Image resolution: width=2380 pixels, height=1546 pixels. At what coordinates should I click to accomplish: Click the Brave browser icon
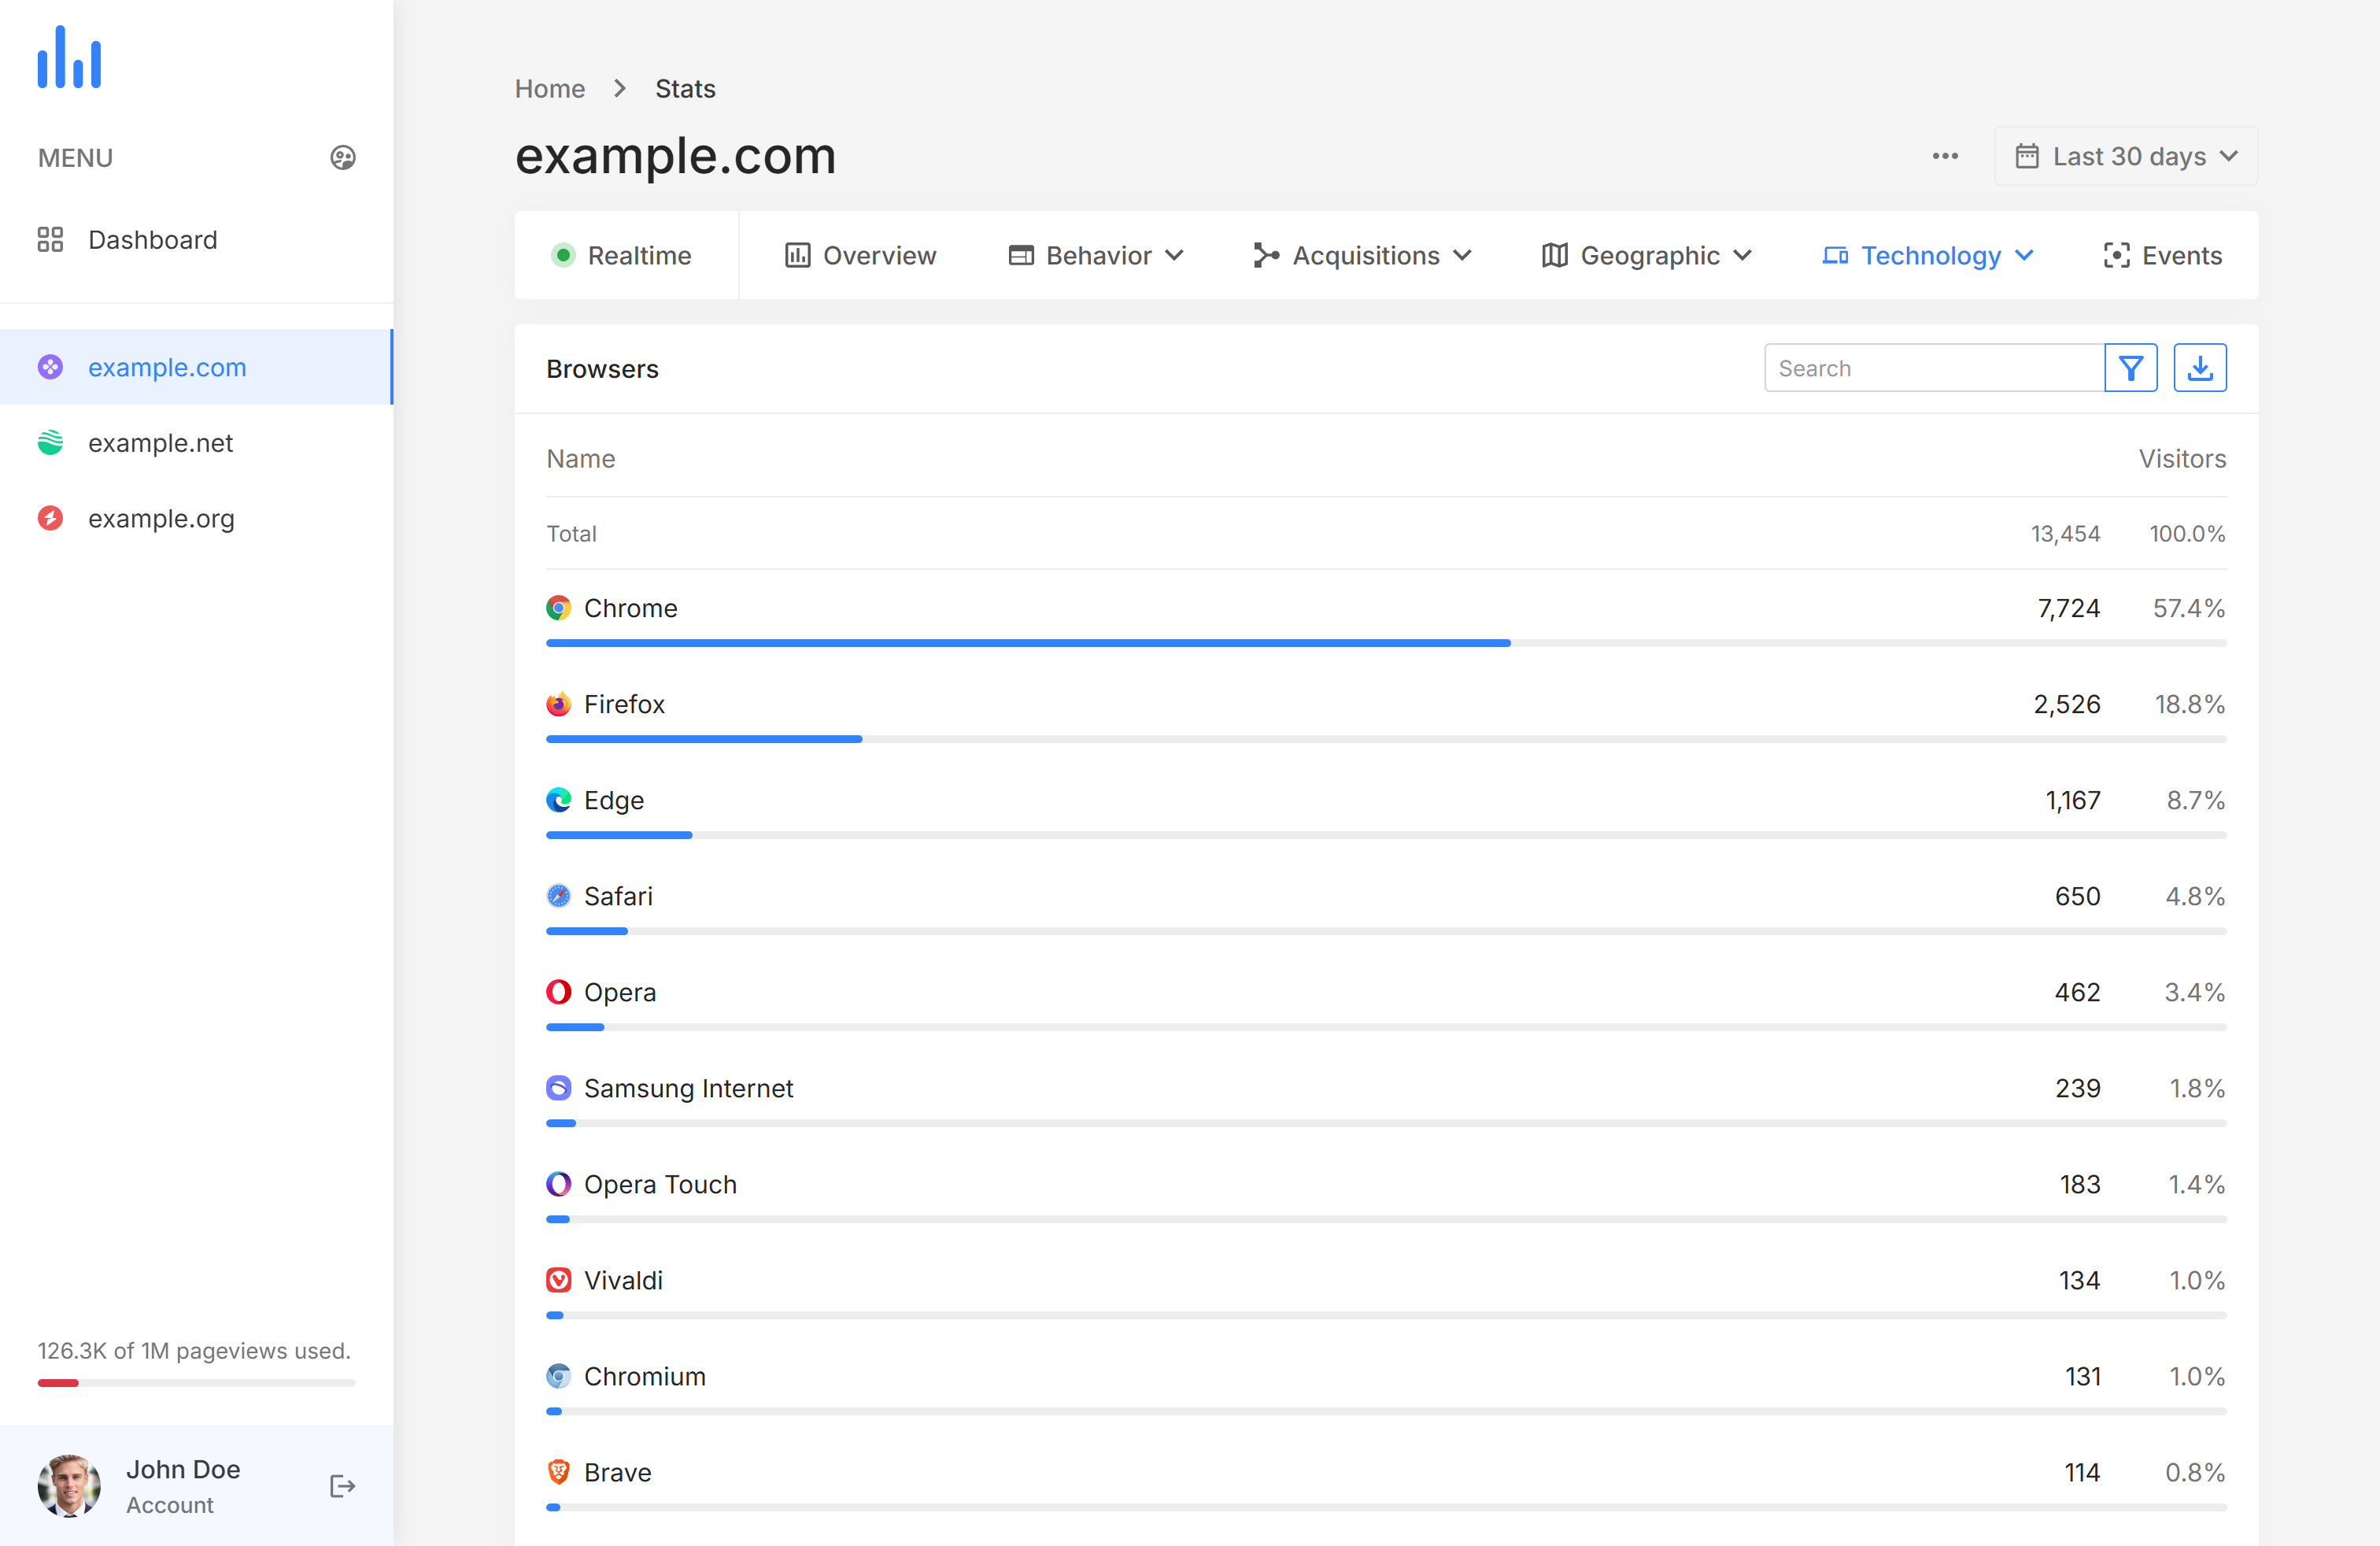558,1472
